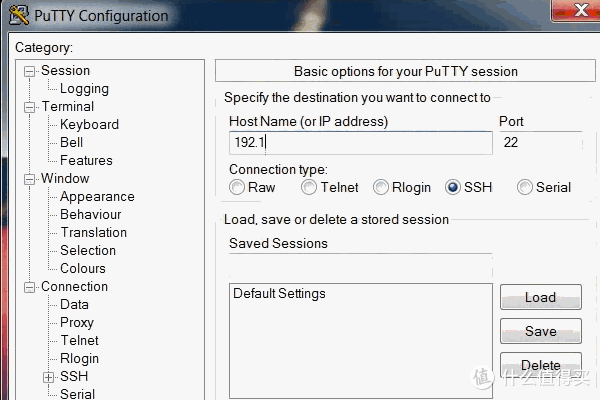The image size is (600, 400).
Task: Open the Serial category in tree
Action: click(x=77, y=394)
